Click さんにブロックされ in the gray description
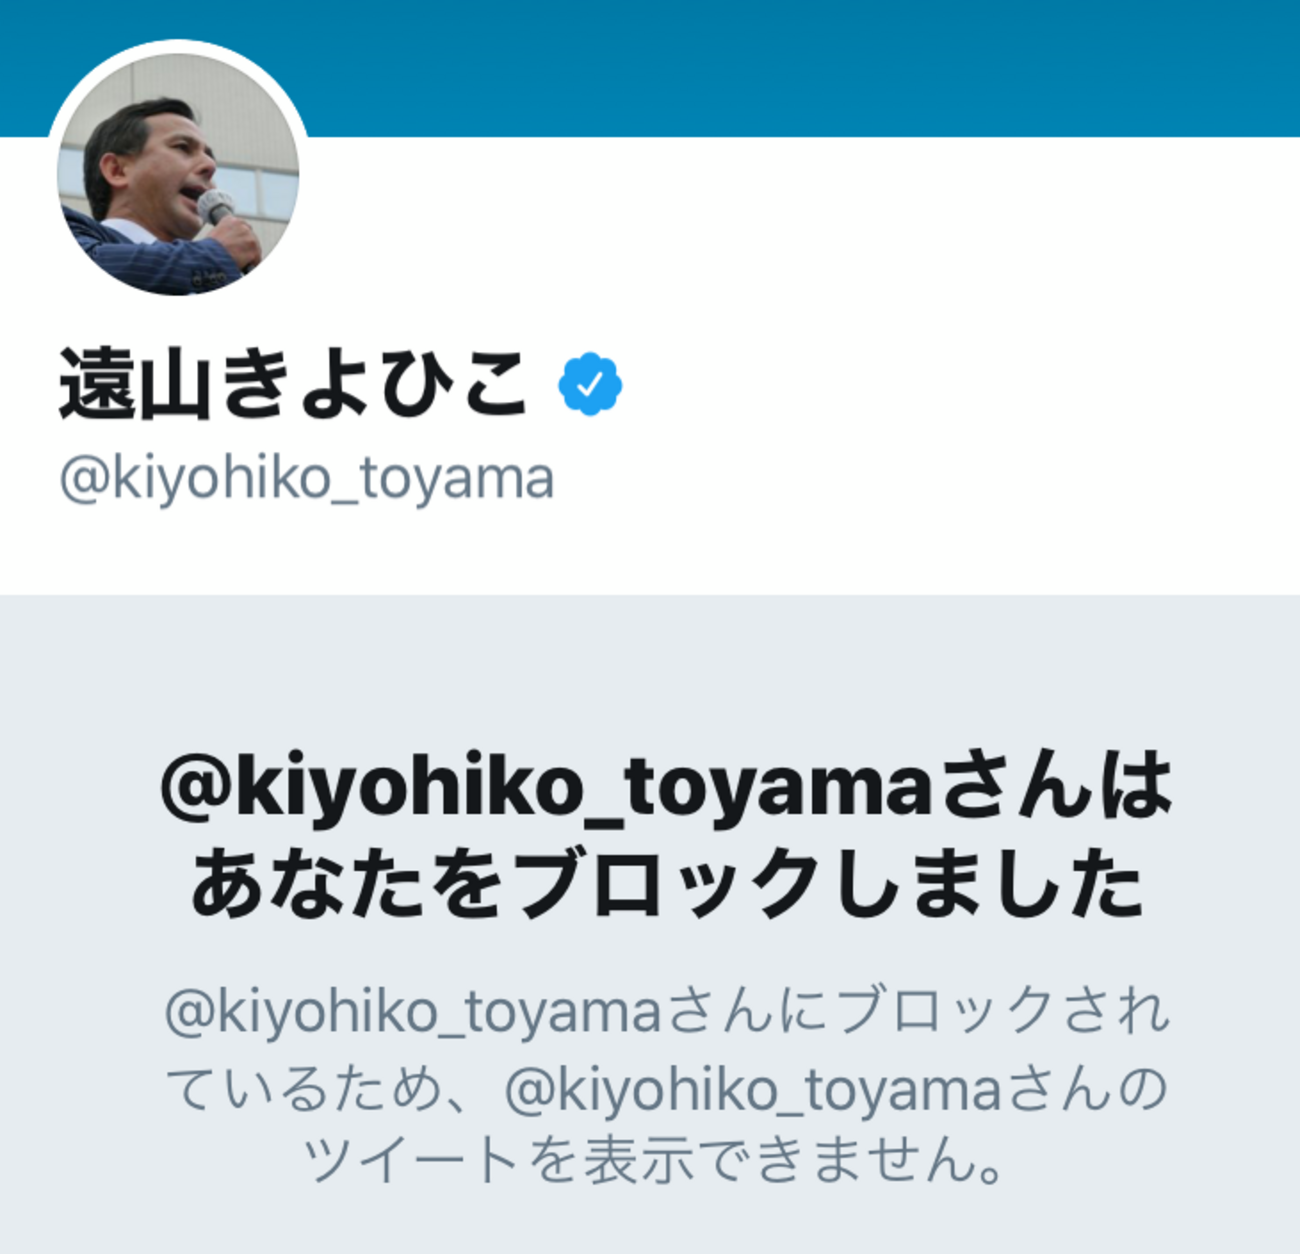 pyautogui.click(x=916, y=1011)
